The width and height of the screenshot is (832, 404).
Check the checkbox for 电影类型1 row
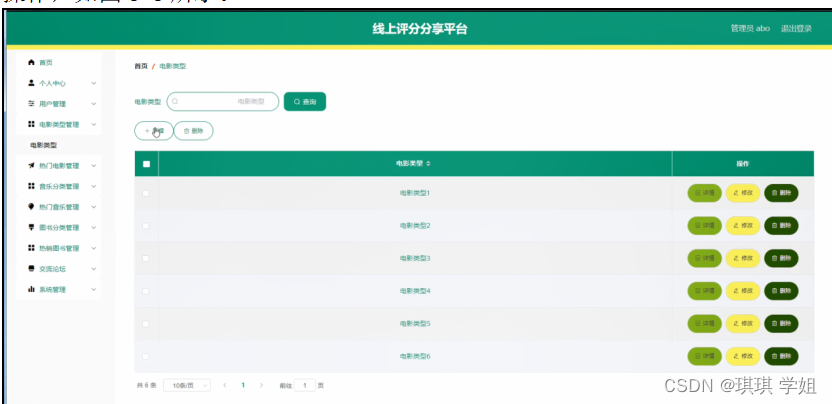coord(146,193)
